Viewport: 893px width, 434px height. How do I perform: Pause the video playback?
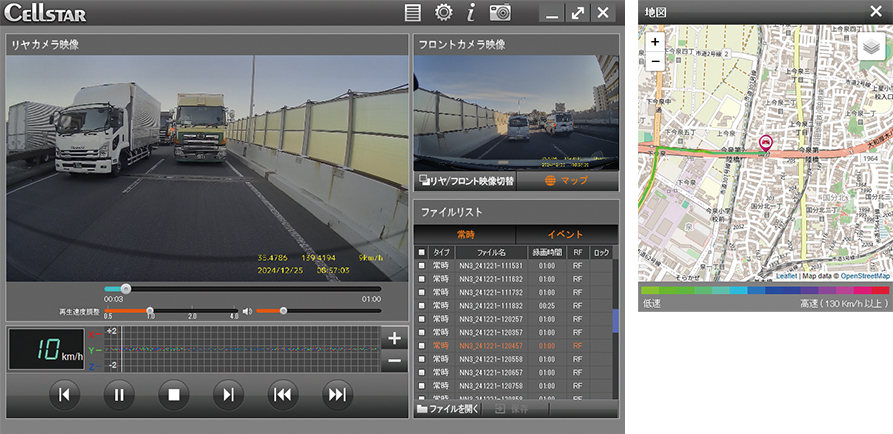(118, 394)
